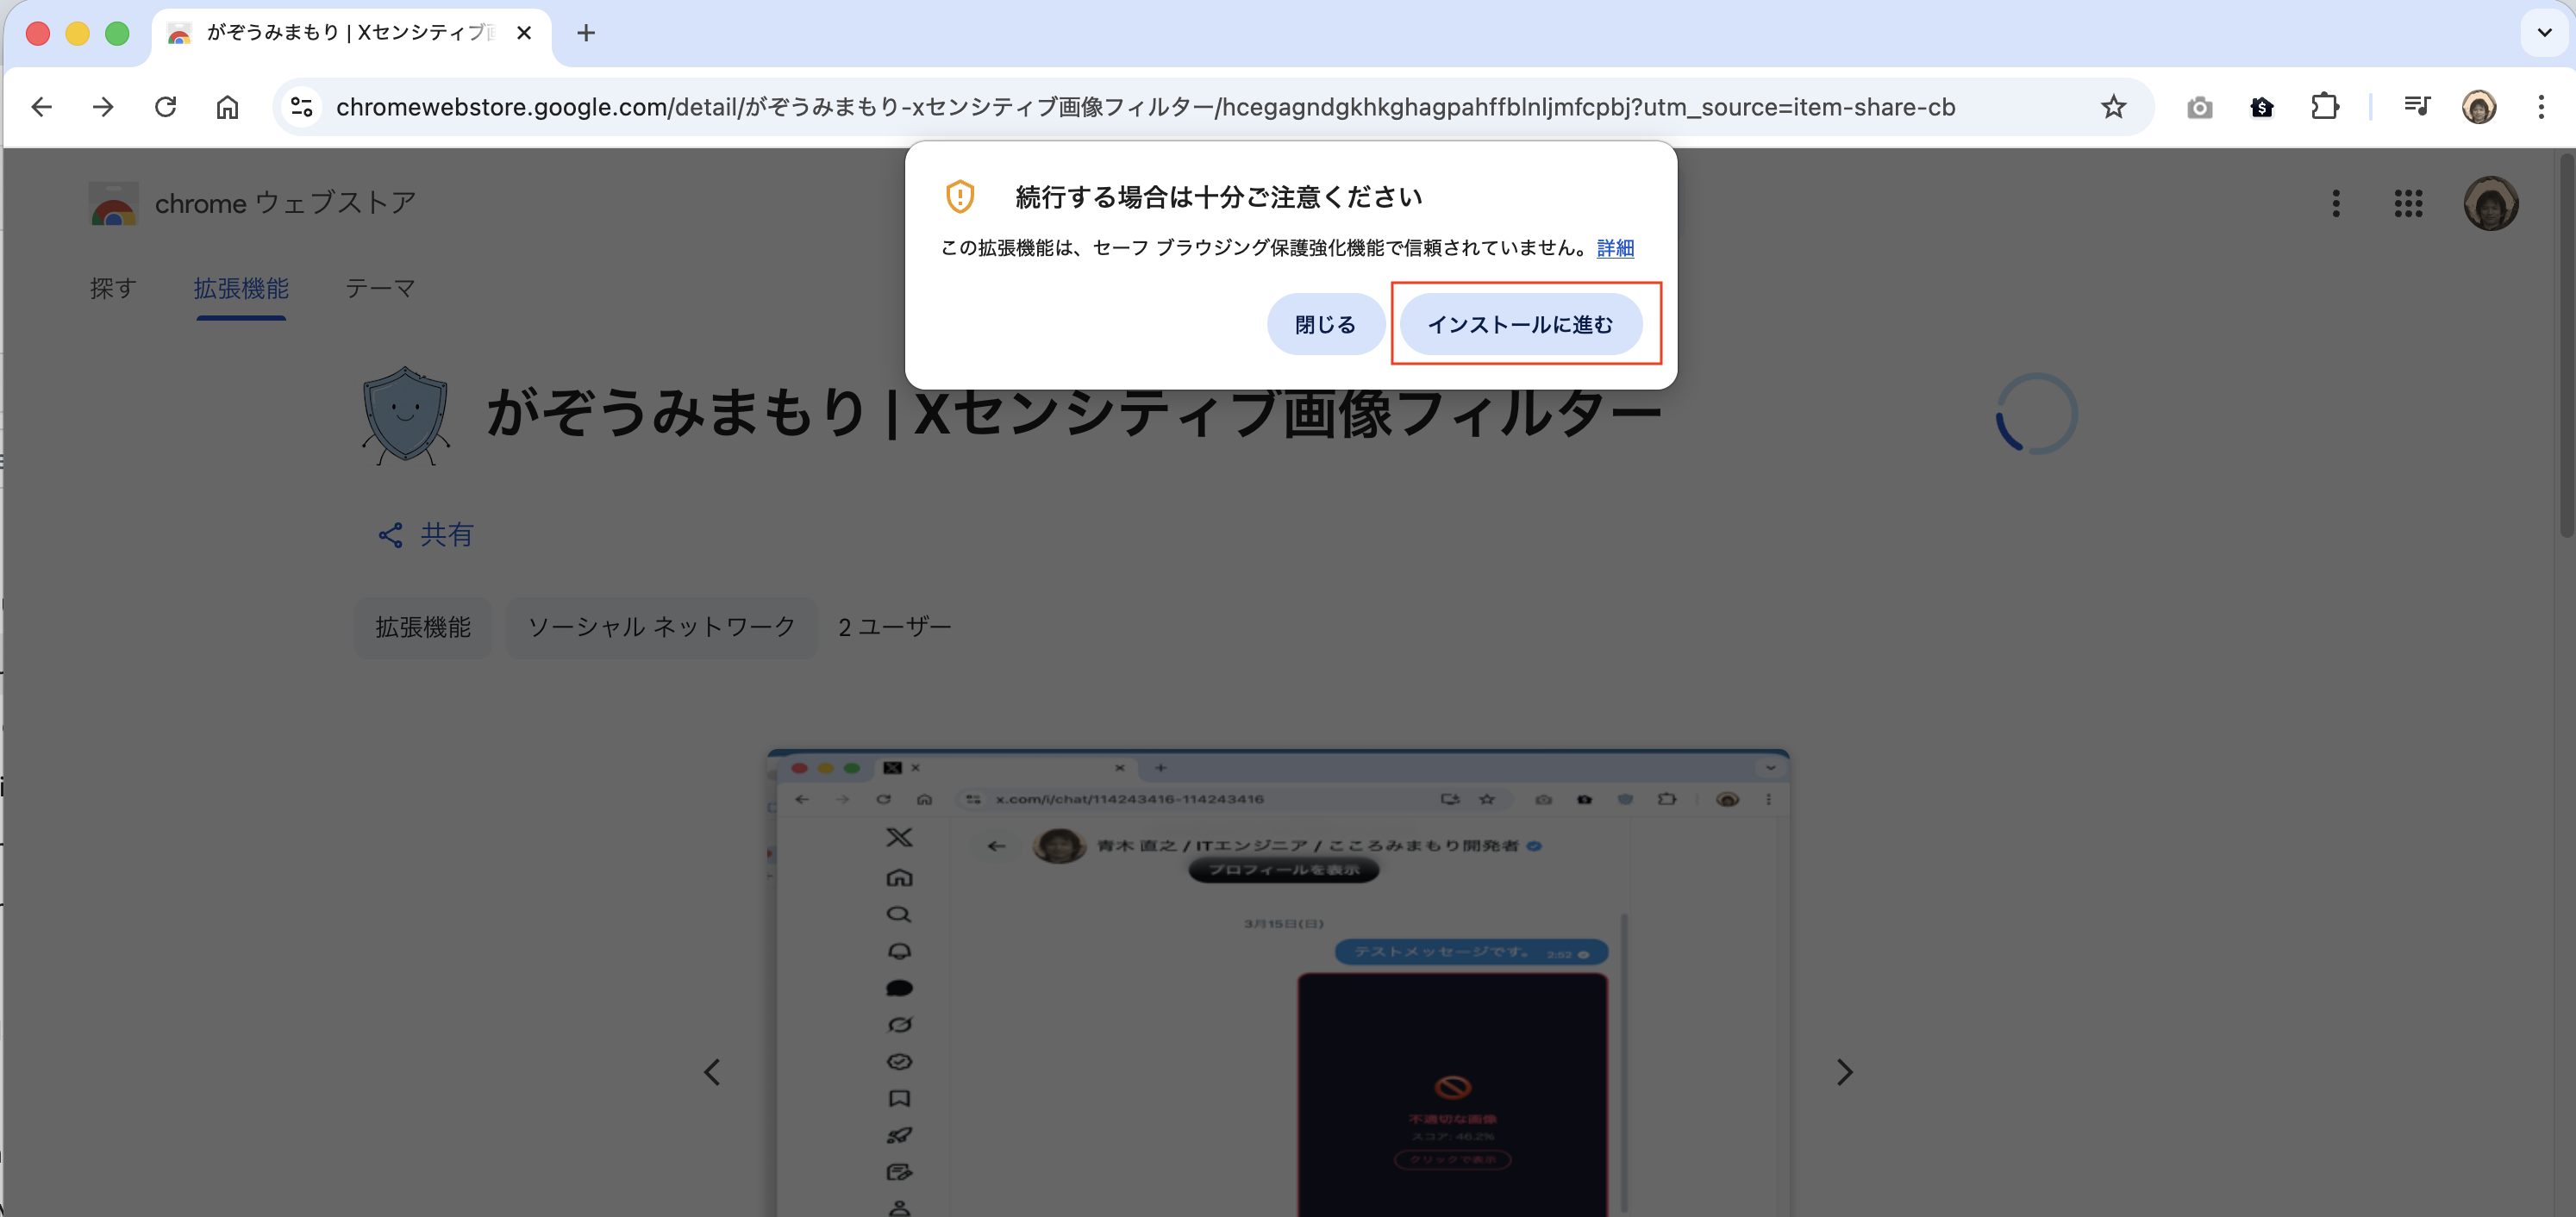Open Chrome's three-dot browser menu

coord(2541,107)
